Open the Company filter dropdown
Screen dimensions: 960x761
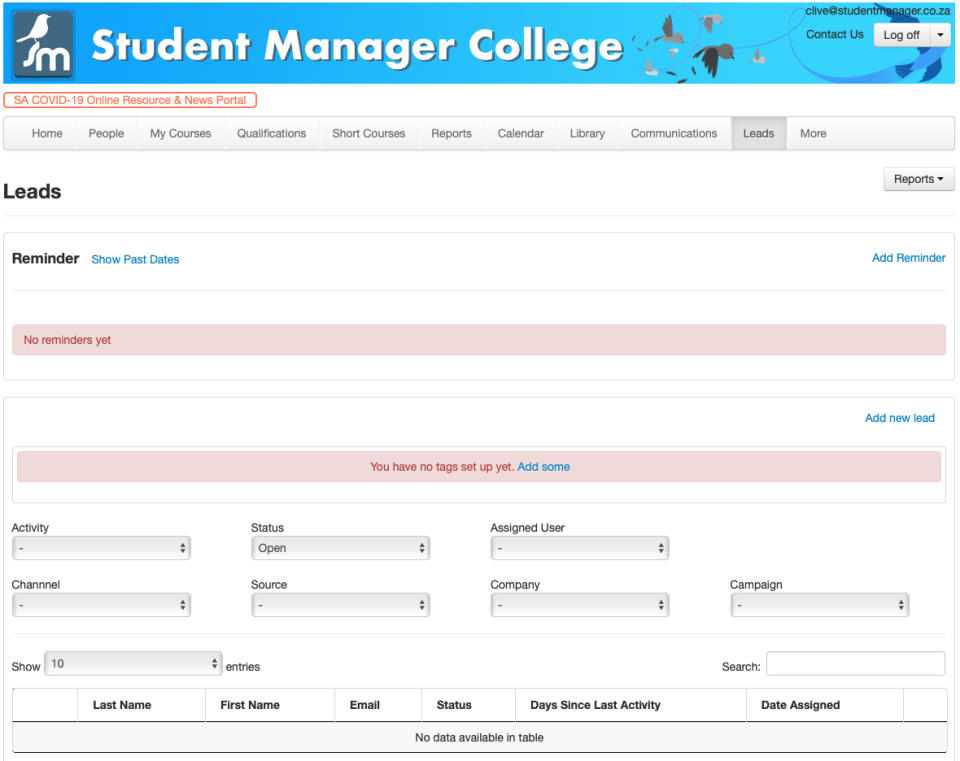(x=579, y=605)
